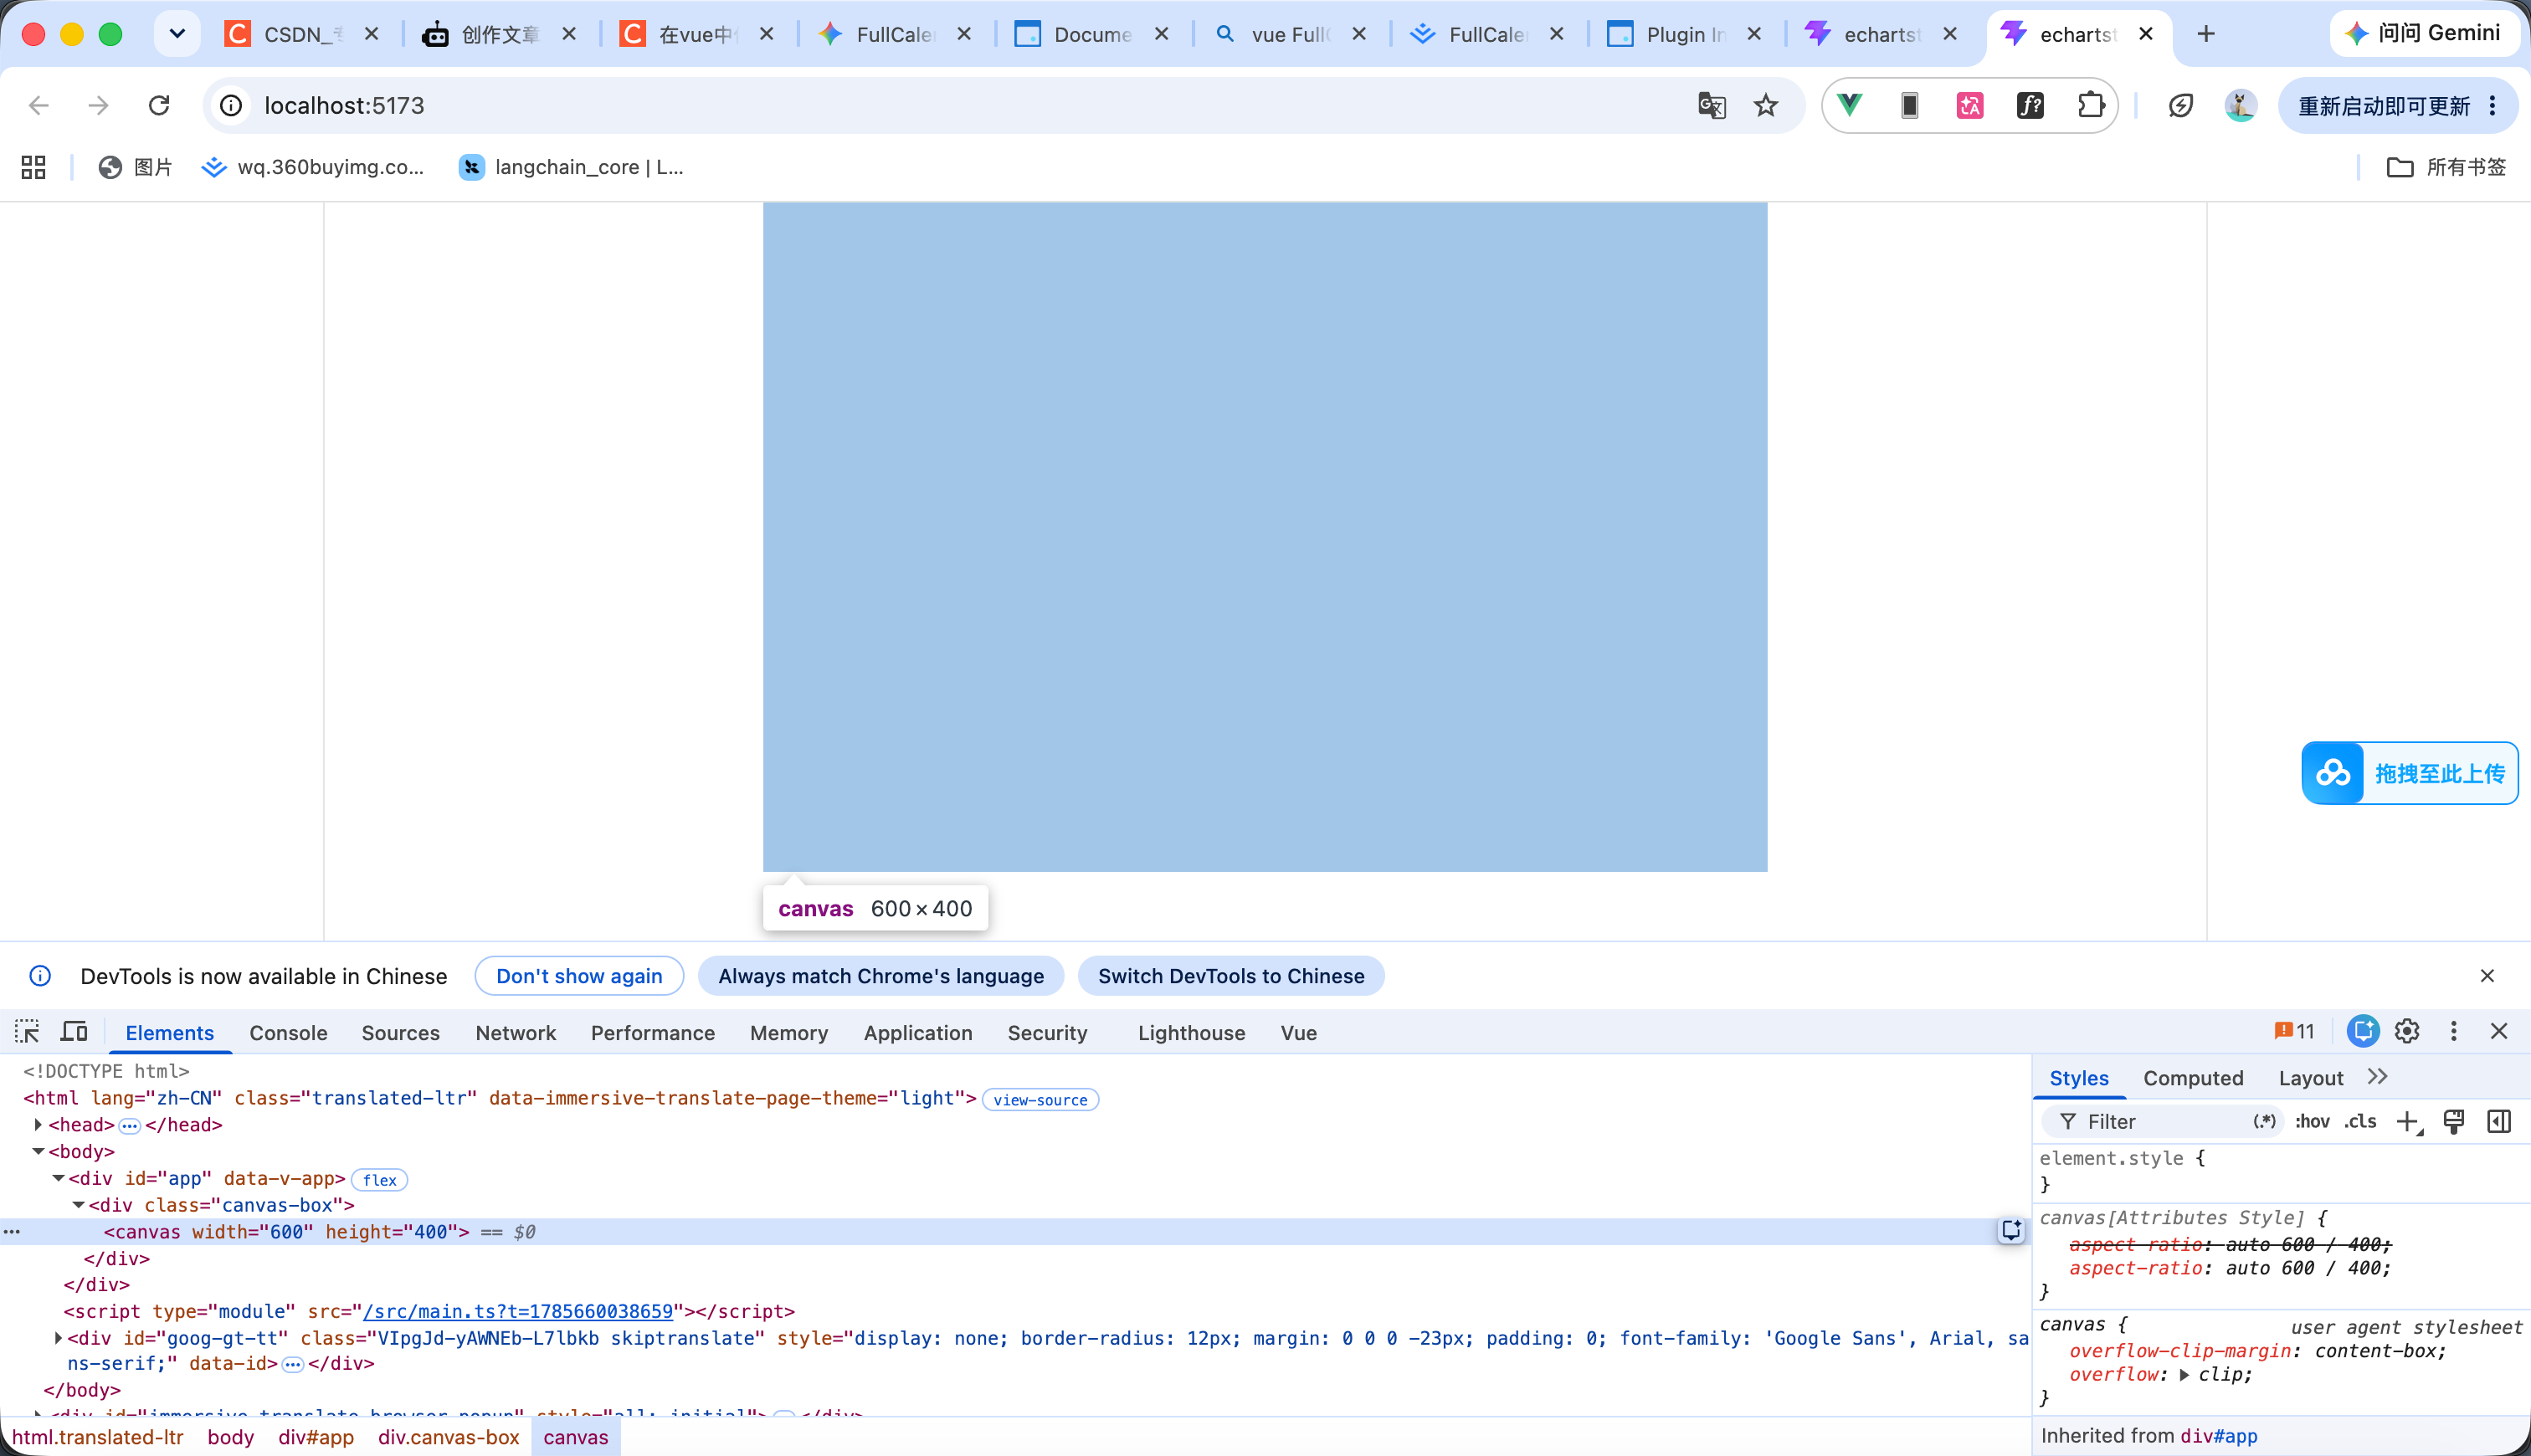Image resolution: width=2531 pixels, height=1456 pixels.
Task: Expand the overflow clip shorthand triangle
Action: tap(2185, 1375)
